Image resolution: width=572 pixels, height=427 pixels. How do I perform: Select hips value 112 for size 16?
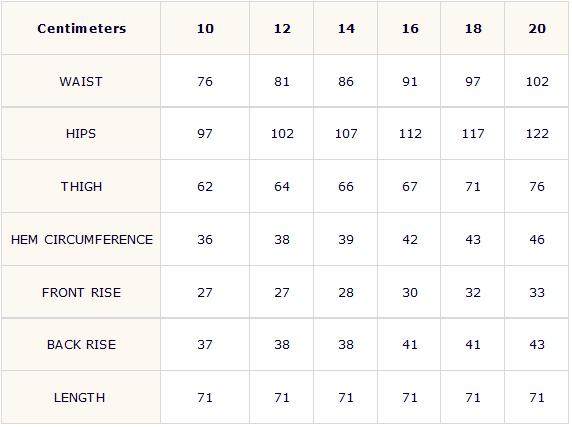[410, 134]
